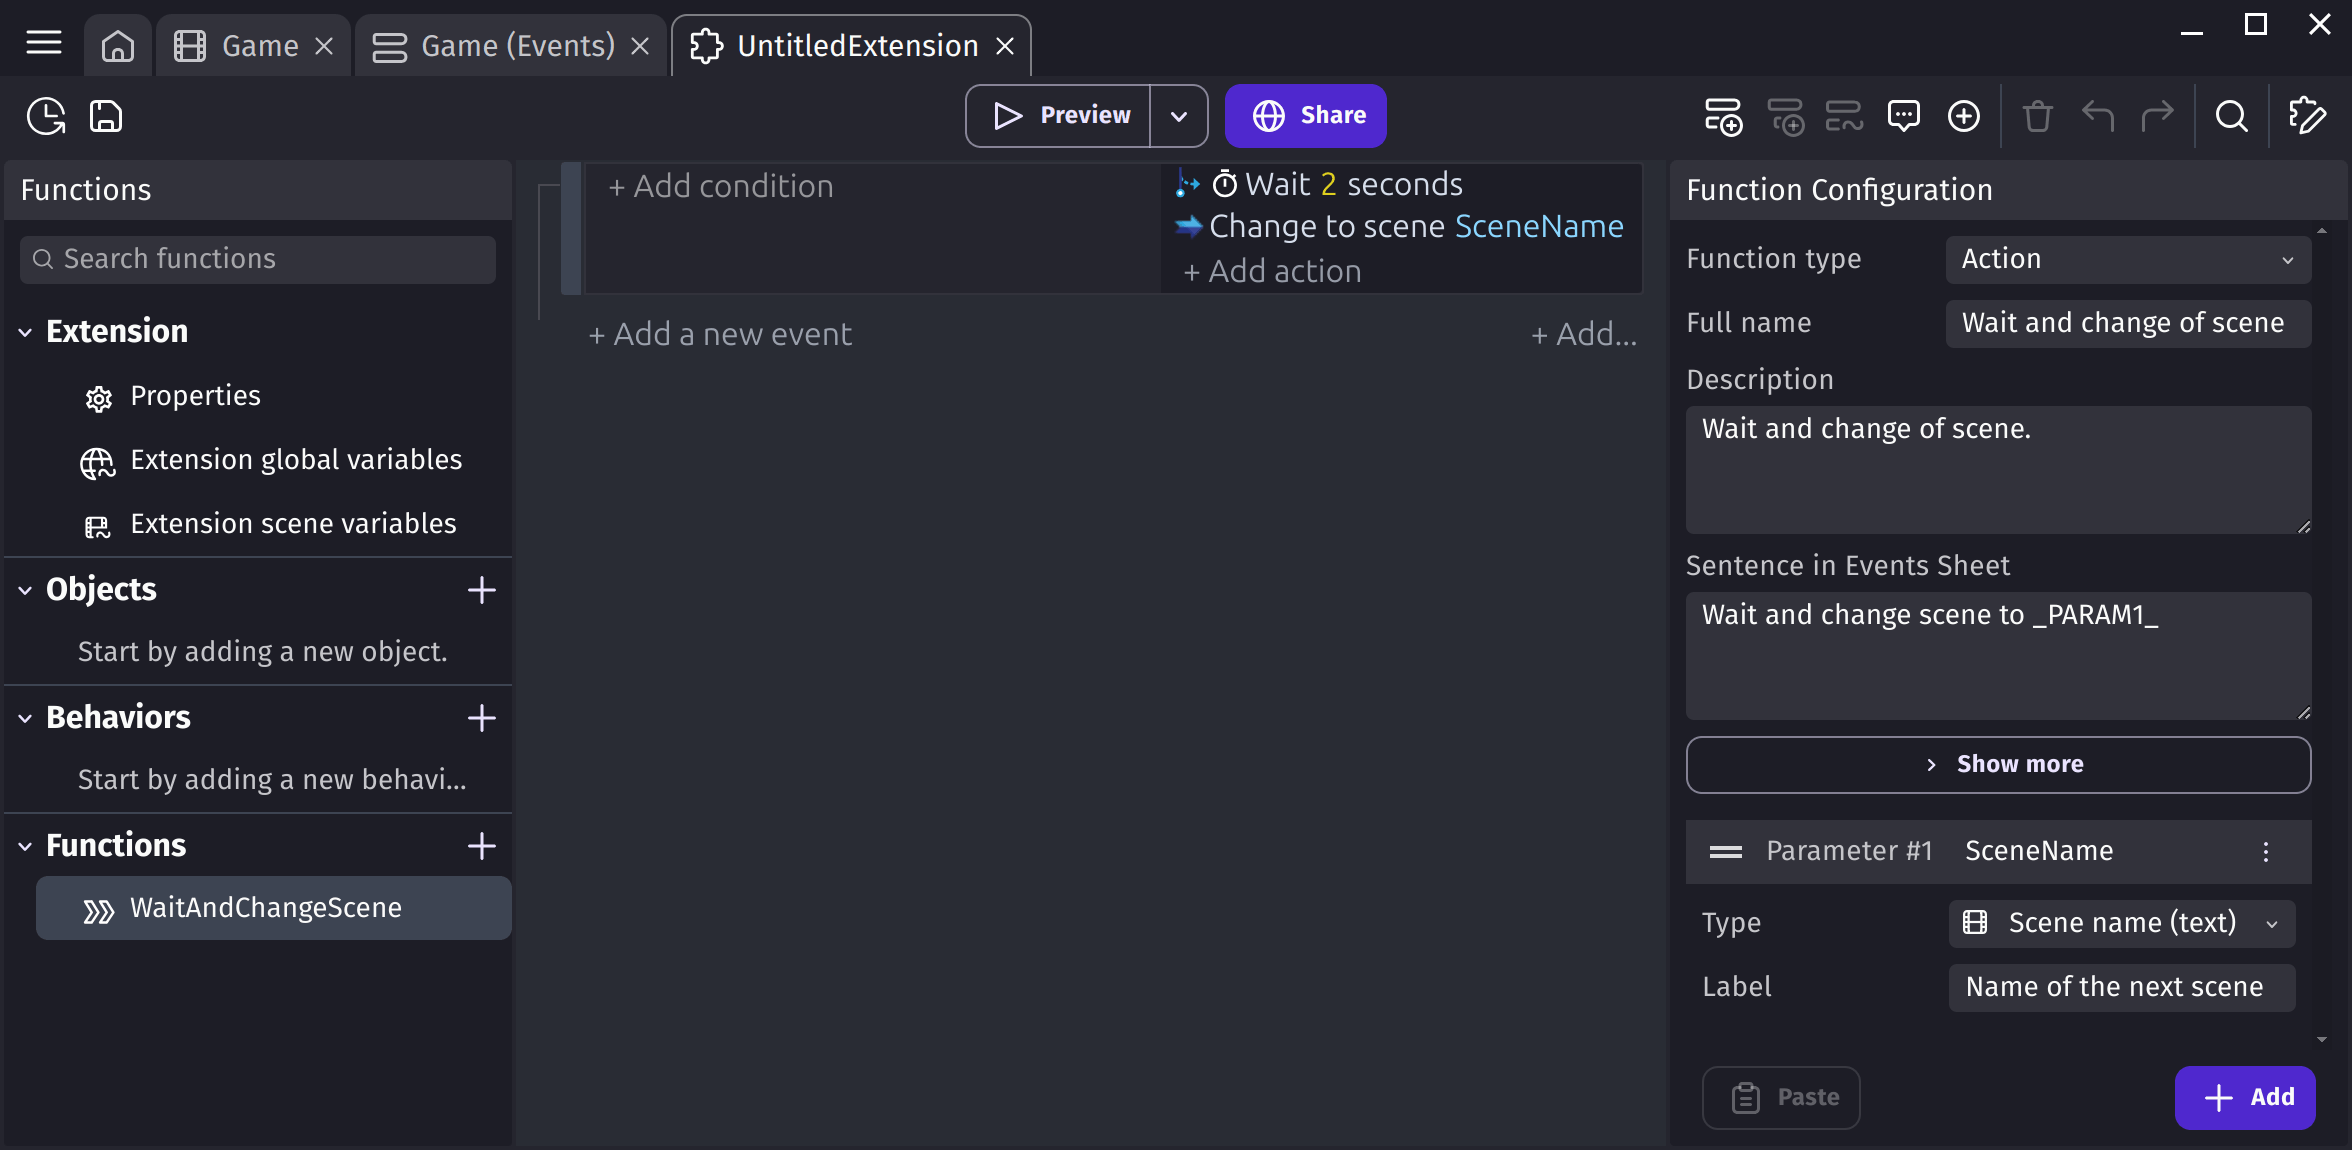Image resolution: width=2352 pixels, height=1150 pixels.
Task: Click the Paste parameter button
Action: tap(1781, 1098)
